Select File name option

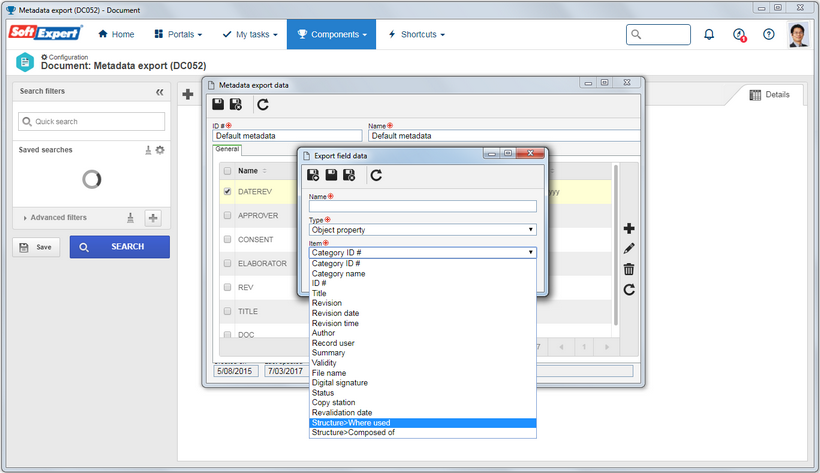(423, 373)
